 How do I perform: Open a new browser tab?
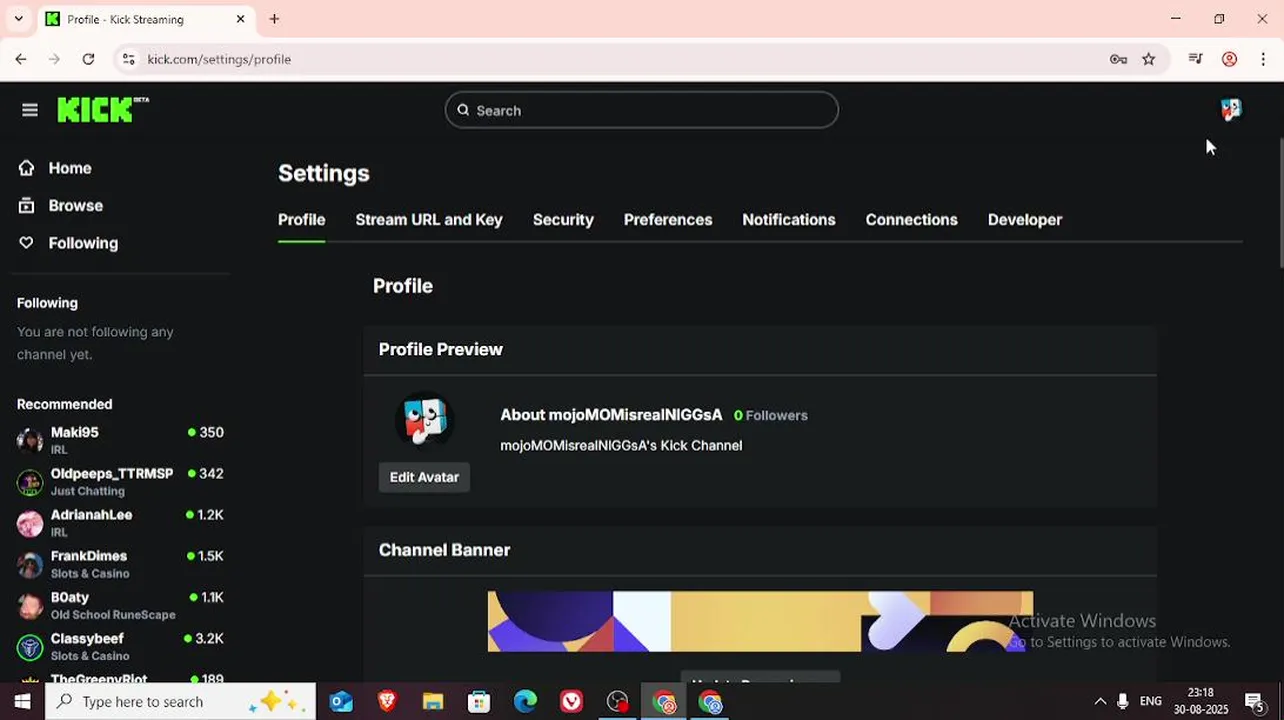(274, 19)
